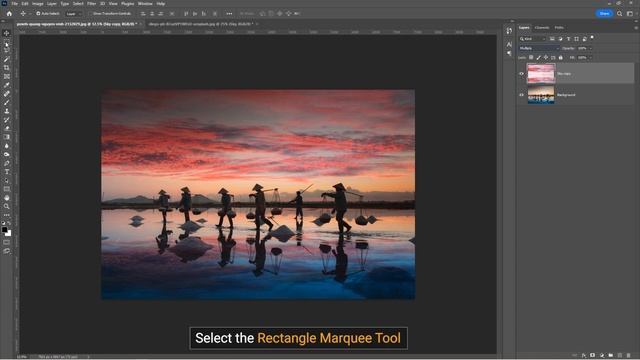640x360 pixels.
Task: Hide the Sky copy layer
Action: pos(521,73)
